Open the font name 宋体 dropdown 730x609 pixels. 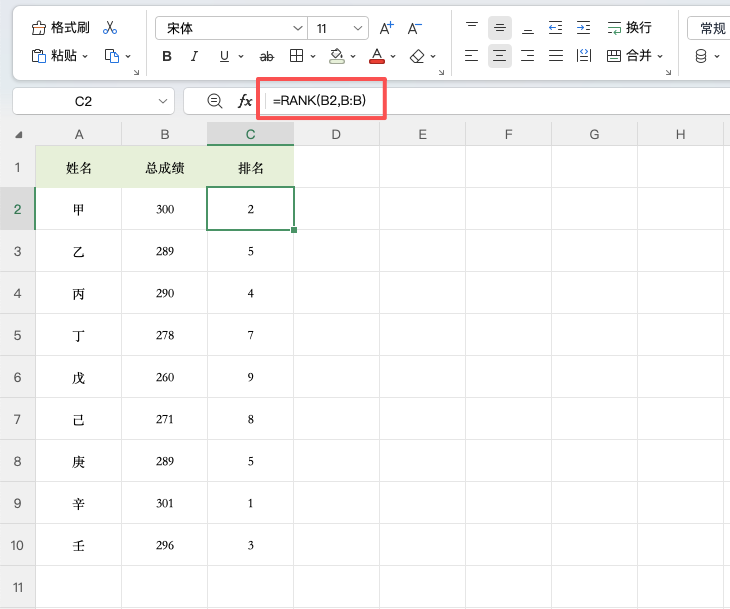298,28
